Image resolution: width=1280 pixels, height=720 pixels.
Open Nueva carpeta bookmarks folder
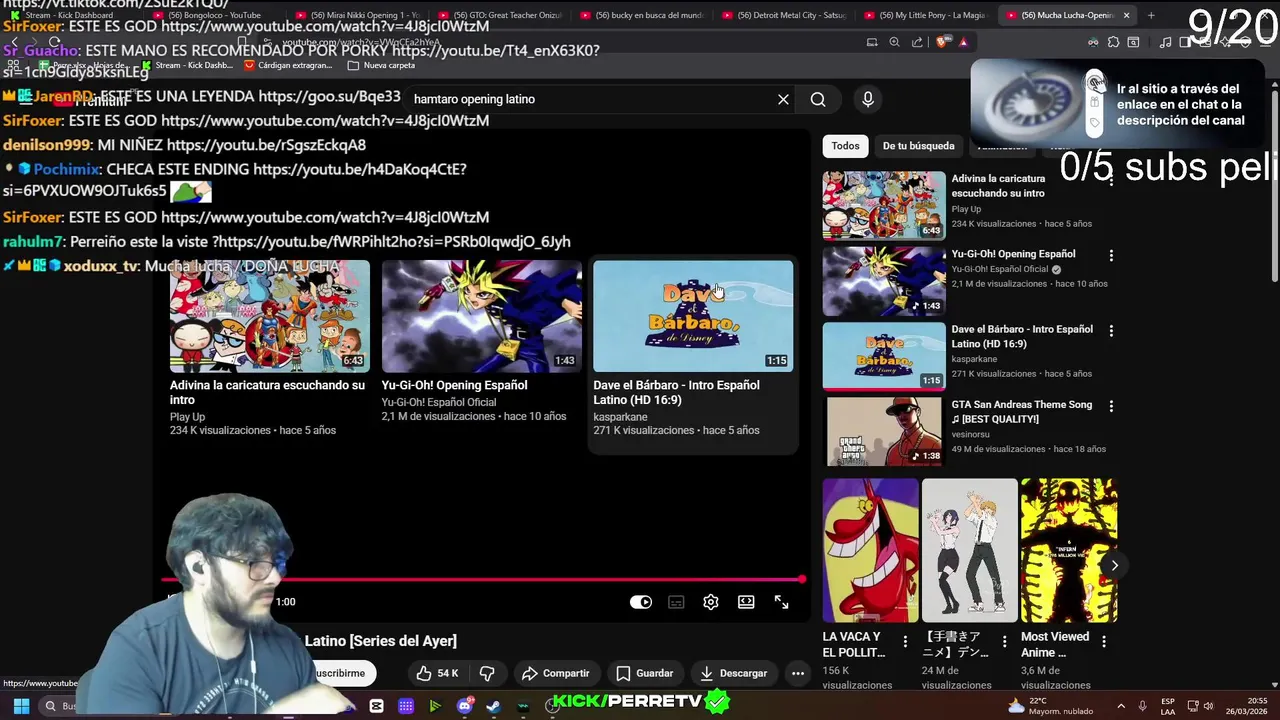[x=381, y=65]
